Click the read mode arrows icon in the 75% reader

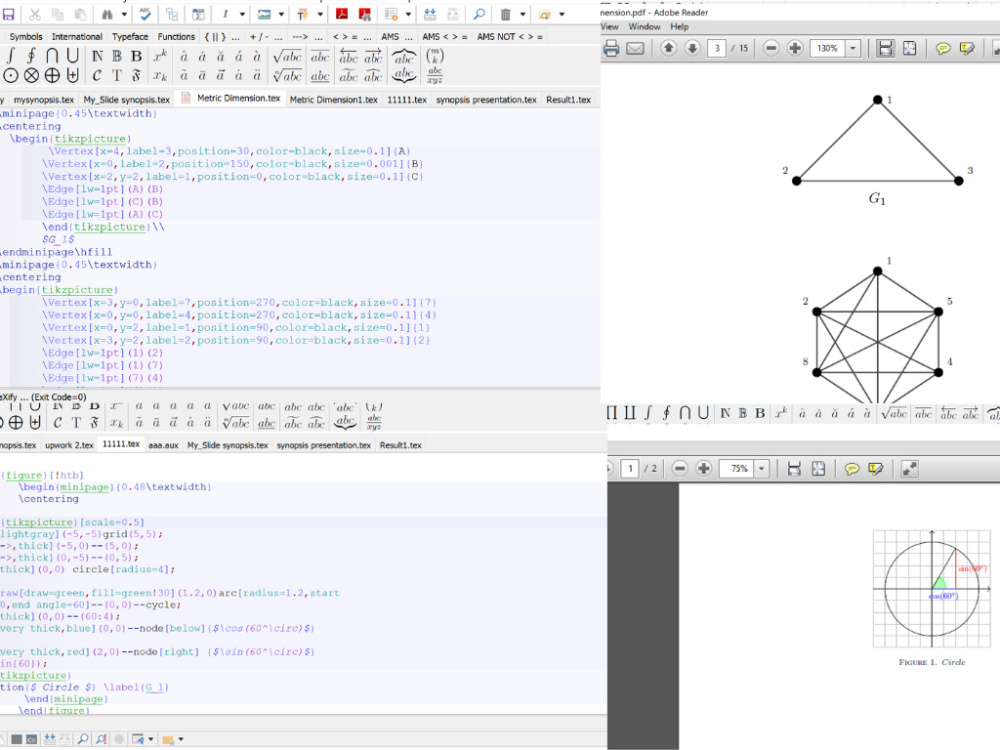tap(909, 469)
